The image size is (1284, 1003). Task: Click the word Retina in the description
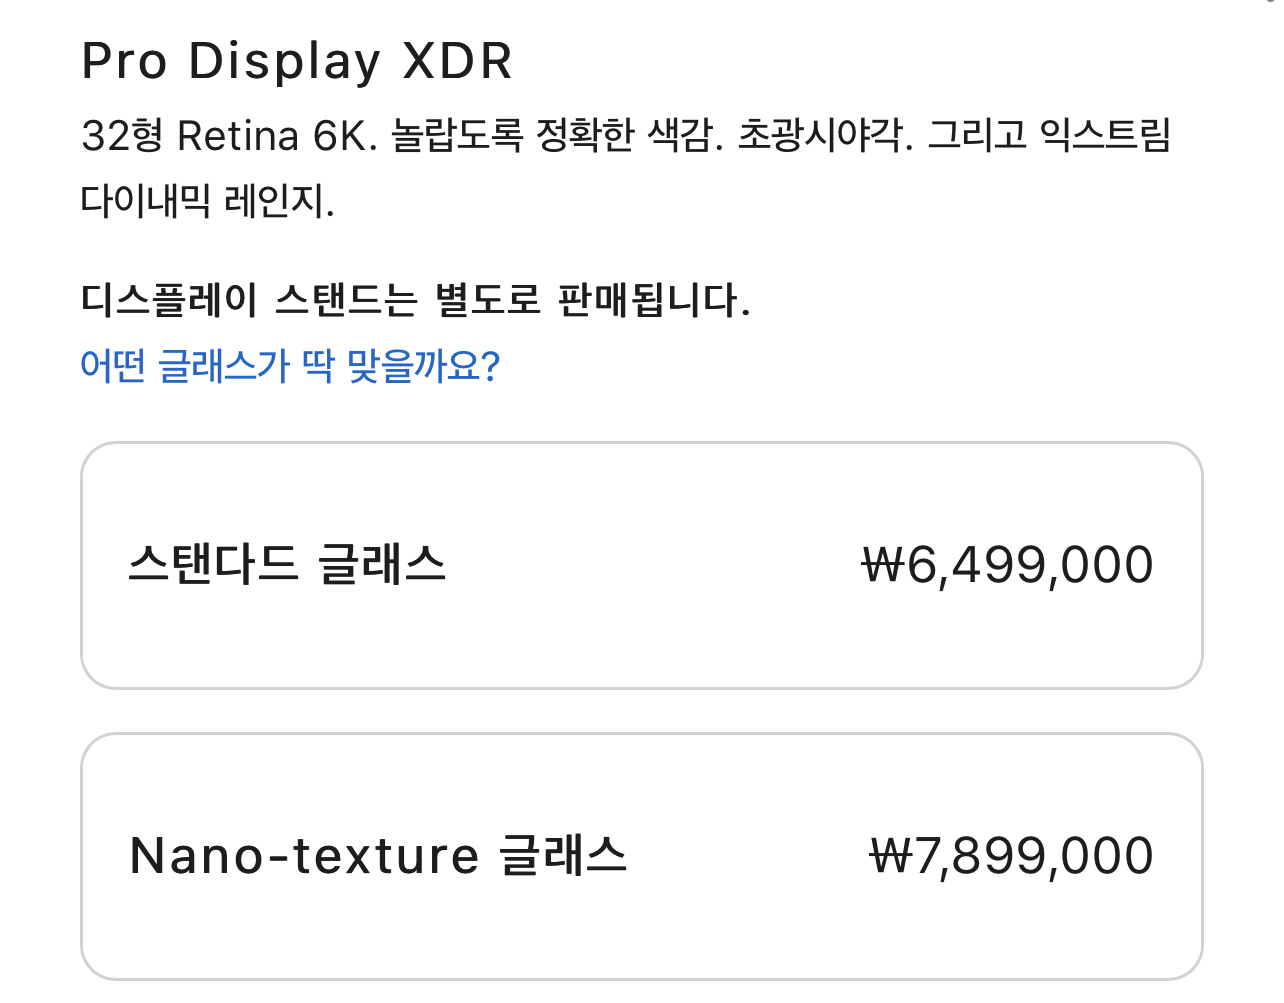(x=237, y=136)
